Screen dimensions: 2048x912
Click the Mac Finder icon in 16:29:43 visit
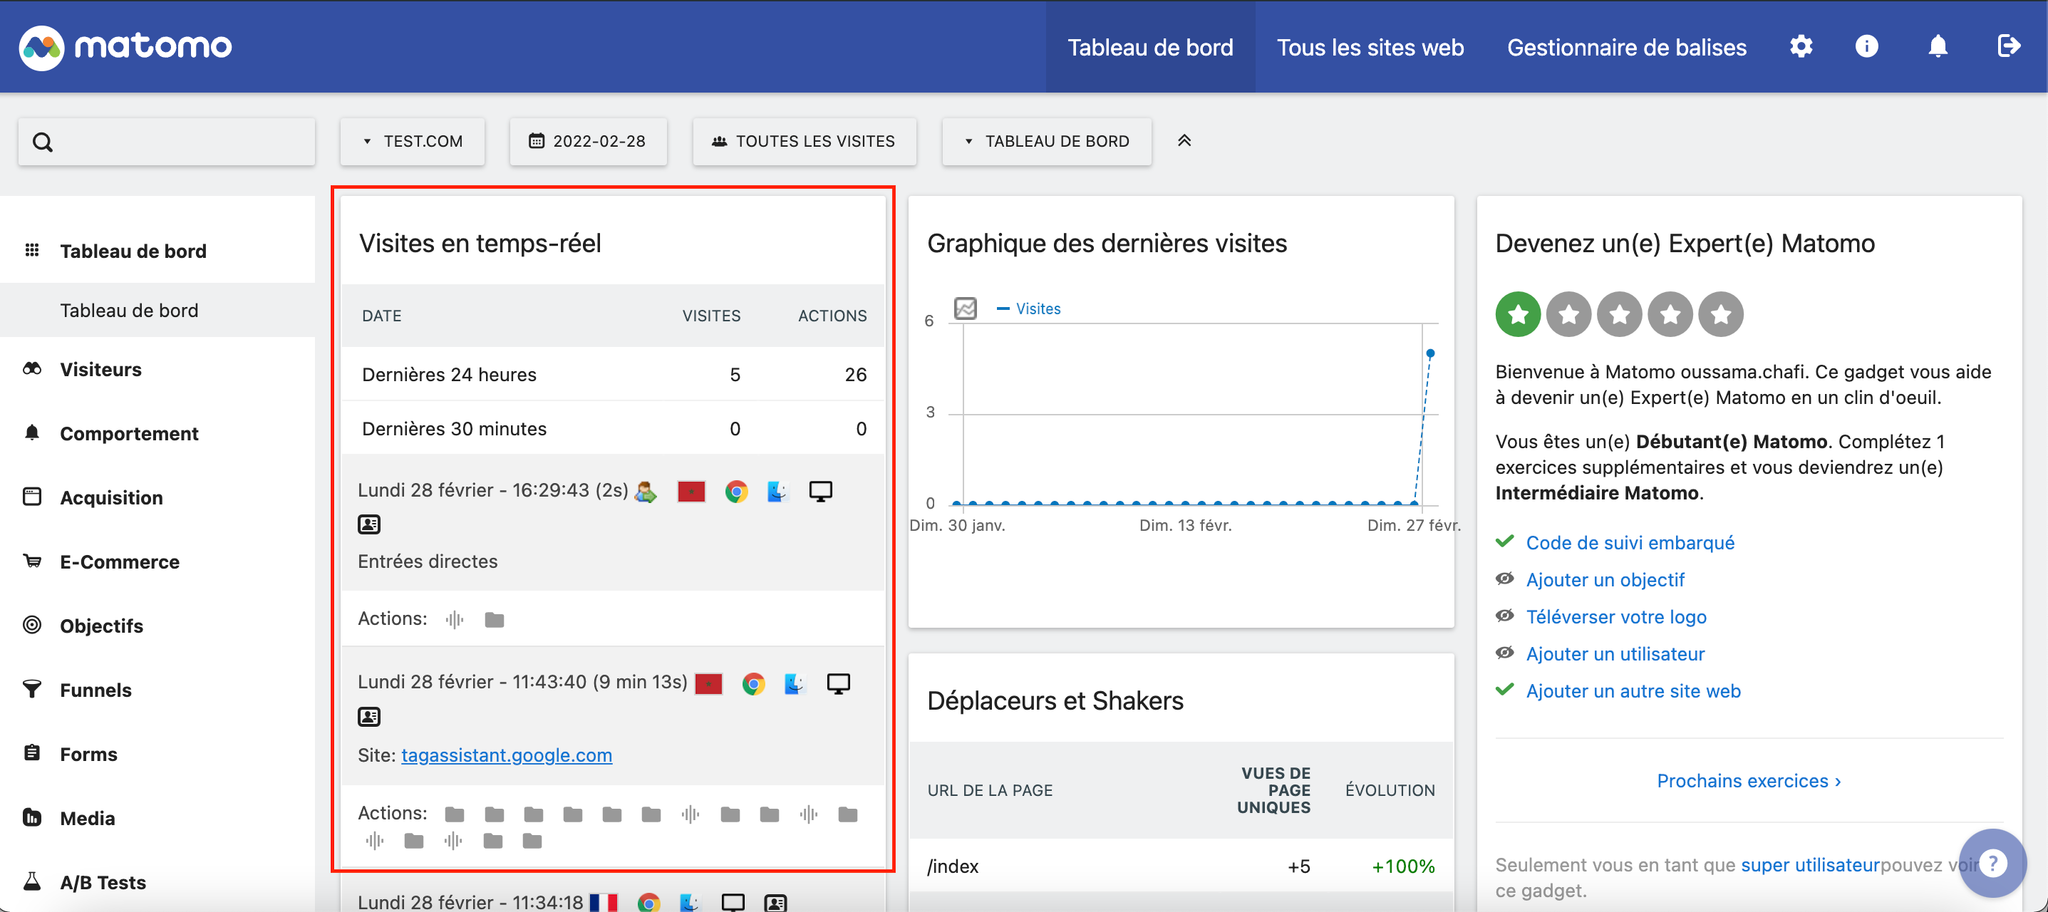(x=778, y=491)
